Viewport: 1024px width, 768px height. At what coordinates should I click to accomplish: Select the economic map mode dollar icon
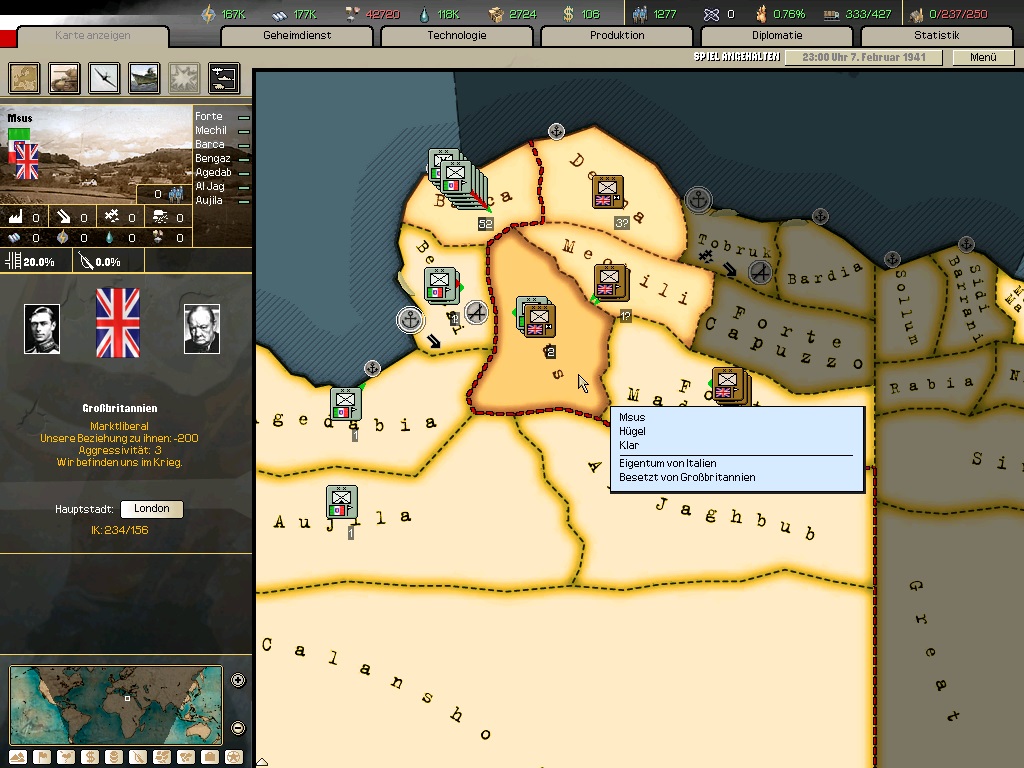(x=90, y=757)
